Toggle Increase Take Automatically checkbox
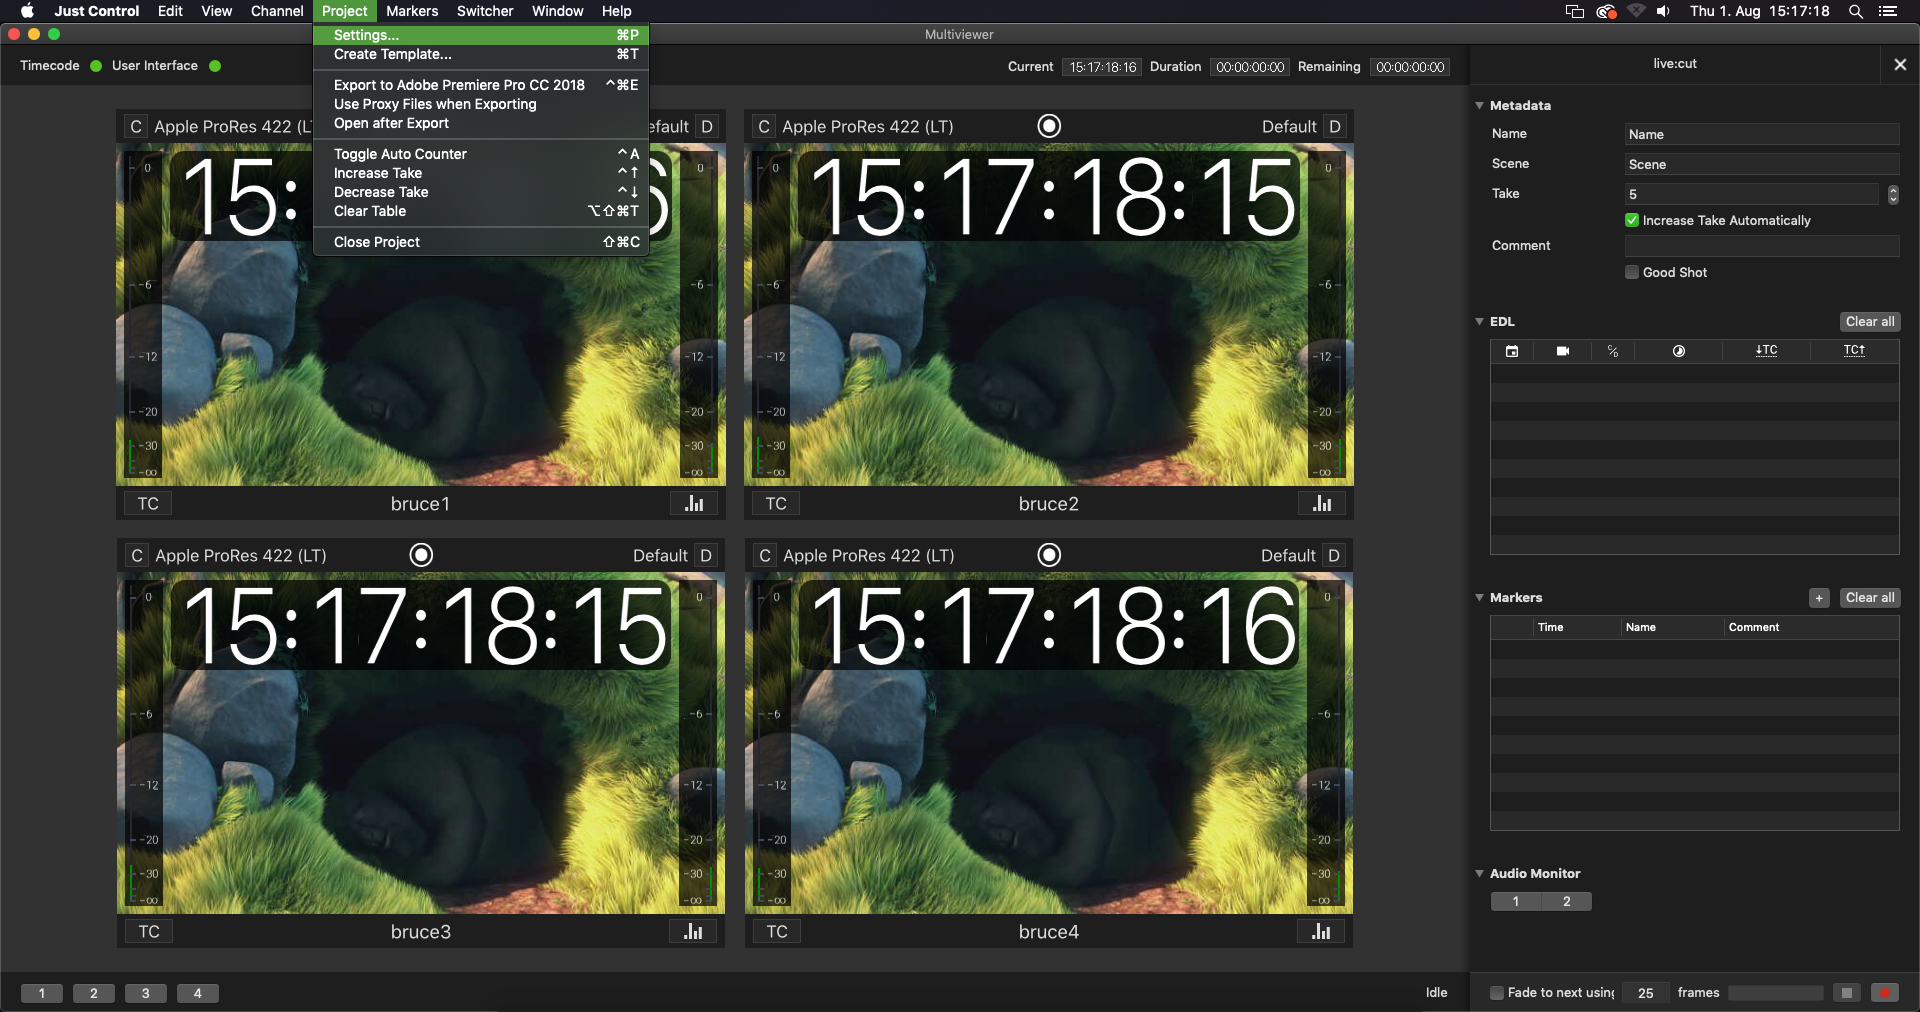Image resolution: width=1920 pixels, height=1012 pixels. pos(1632,221)
